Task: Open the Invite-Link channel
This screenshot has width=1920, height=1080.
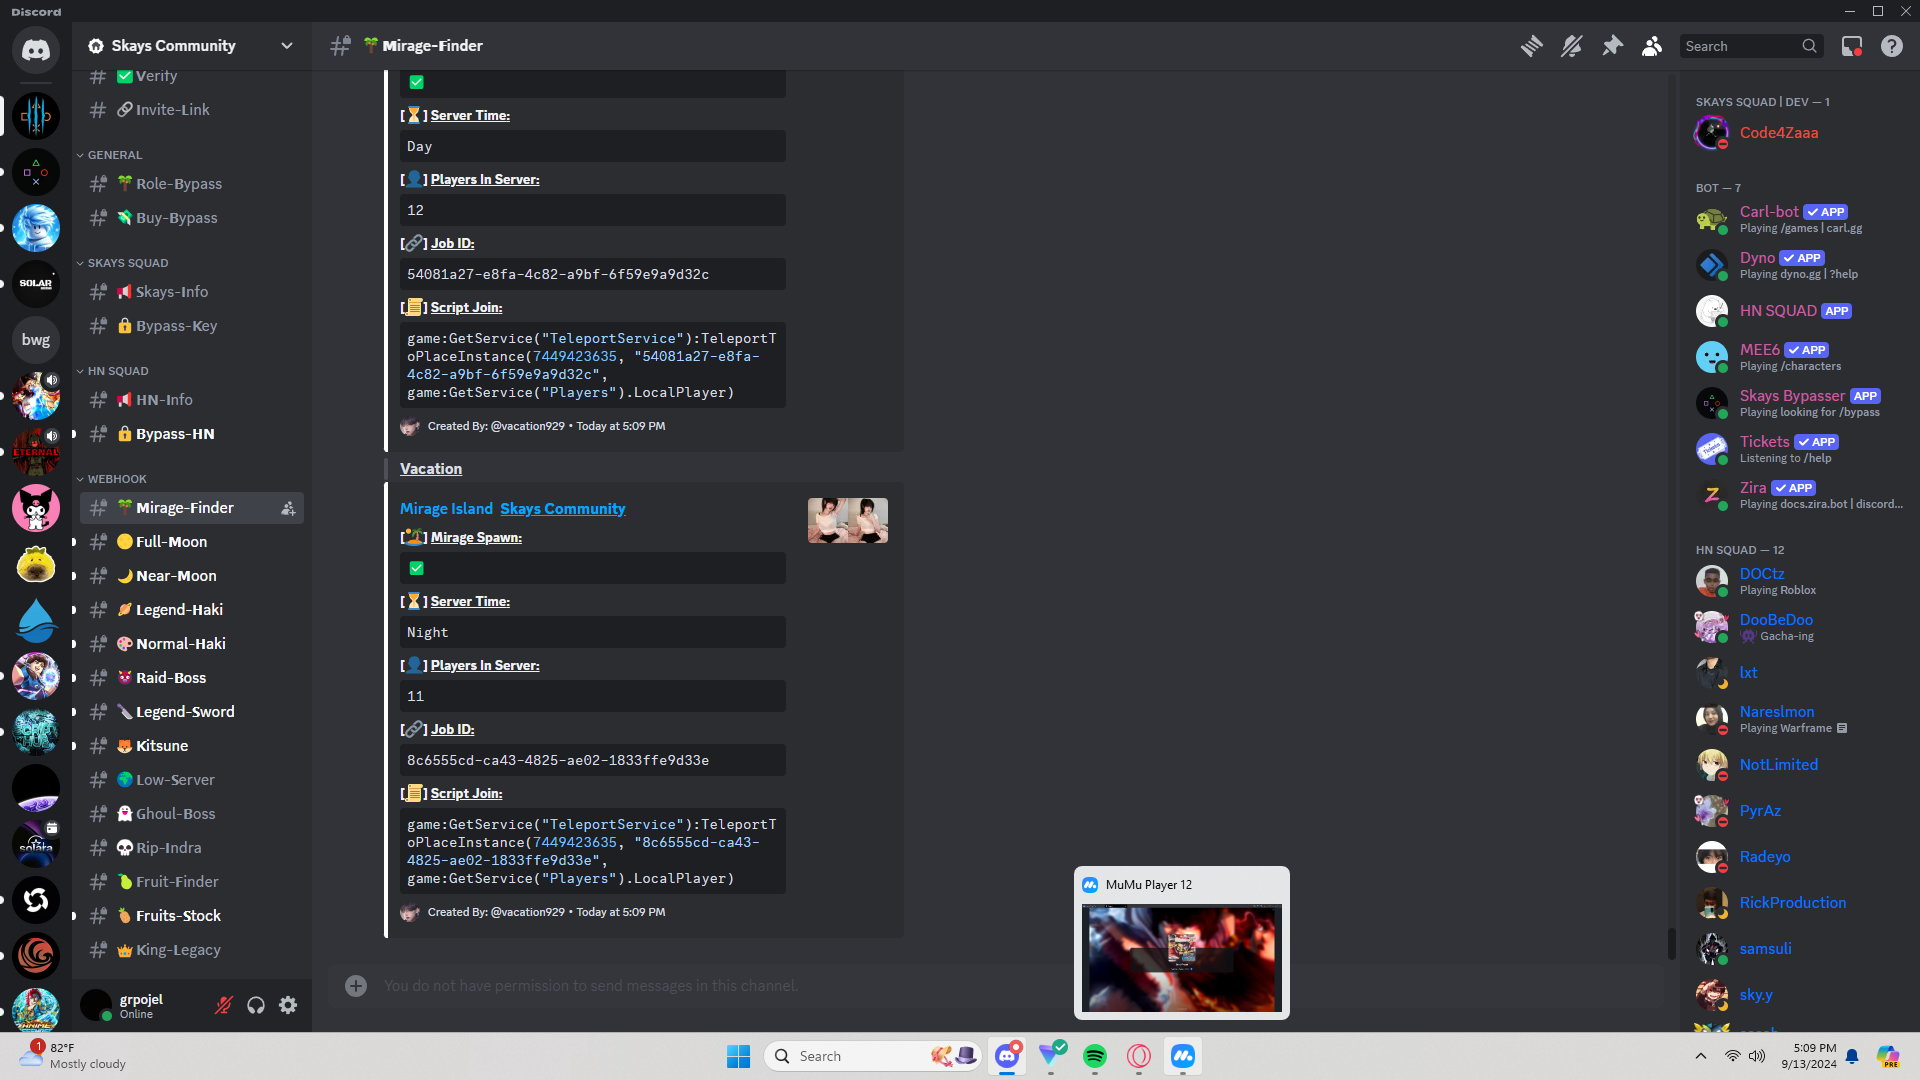Action: pos(192,110)
